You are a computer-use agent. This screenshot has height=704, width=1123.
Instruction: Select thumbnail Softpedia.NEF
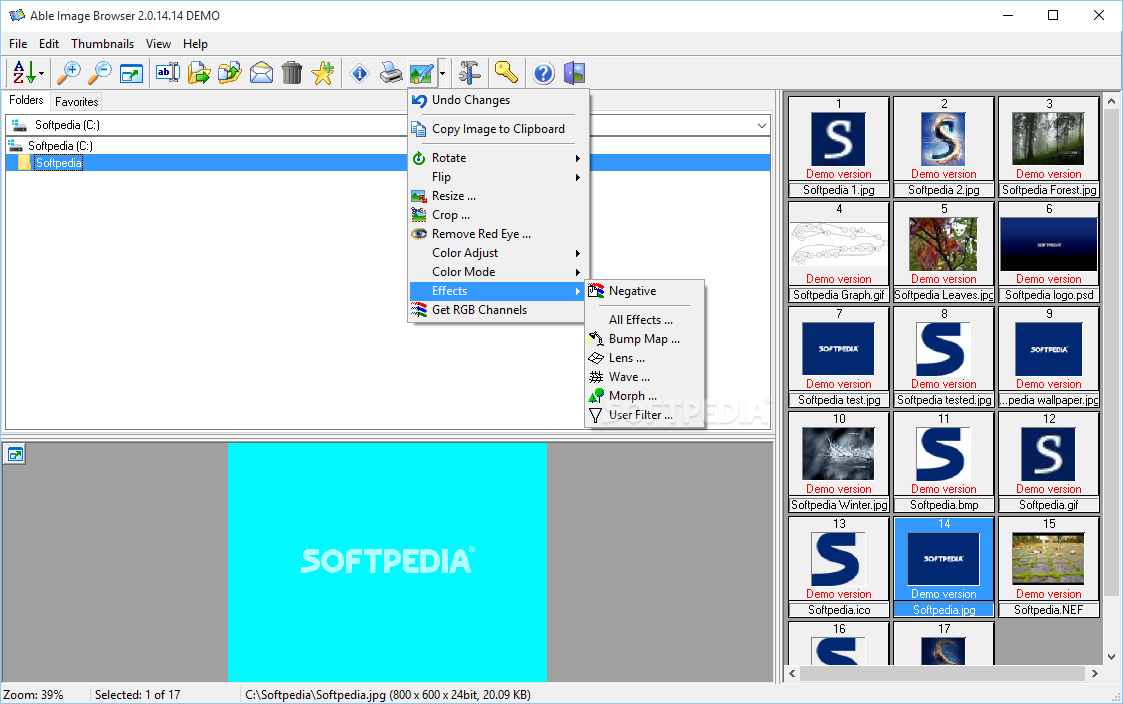(1049, 567)
